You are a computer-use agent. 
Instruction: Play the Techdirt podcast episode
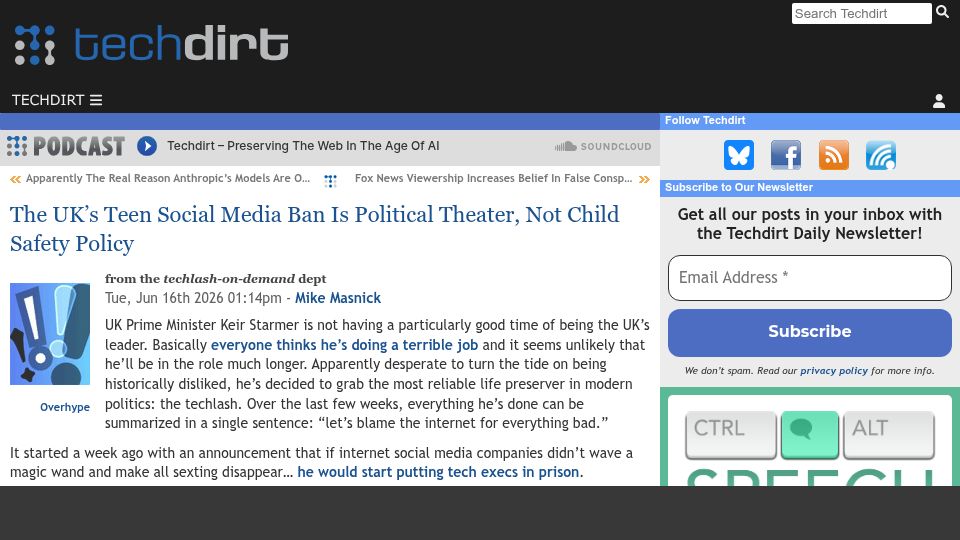147,146
